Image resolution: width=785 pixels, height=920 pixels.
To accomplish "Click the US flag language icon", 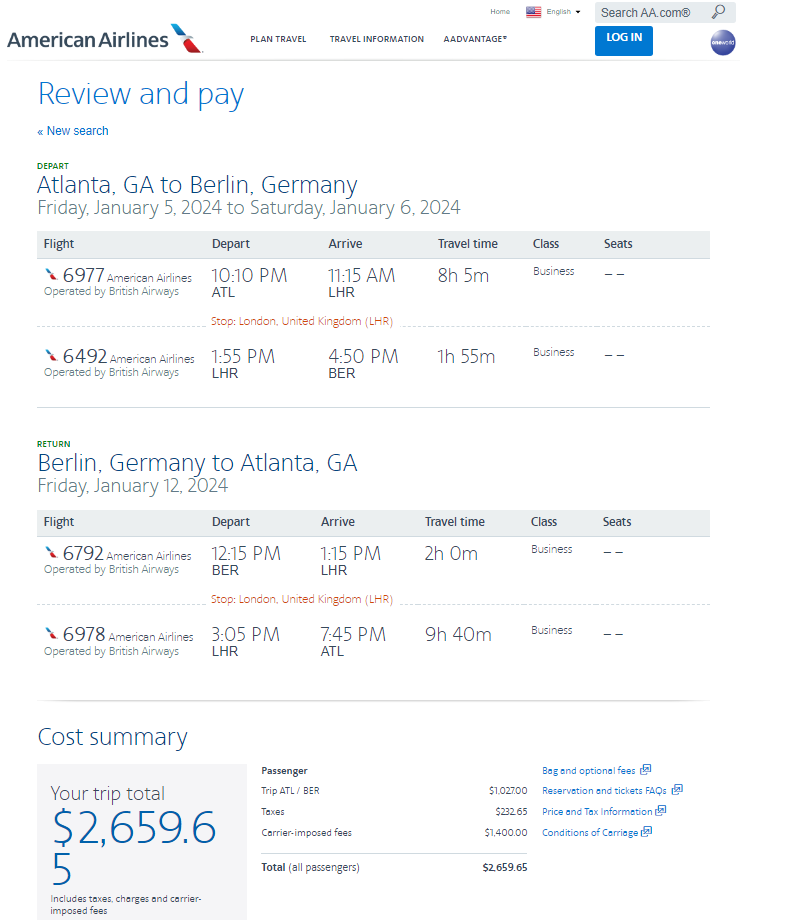I will [x=533, y=12].
